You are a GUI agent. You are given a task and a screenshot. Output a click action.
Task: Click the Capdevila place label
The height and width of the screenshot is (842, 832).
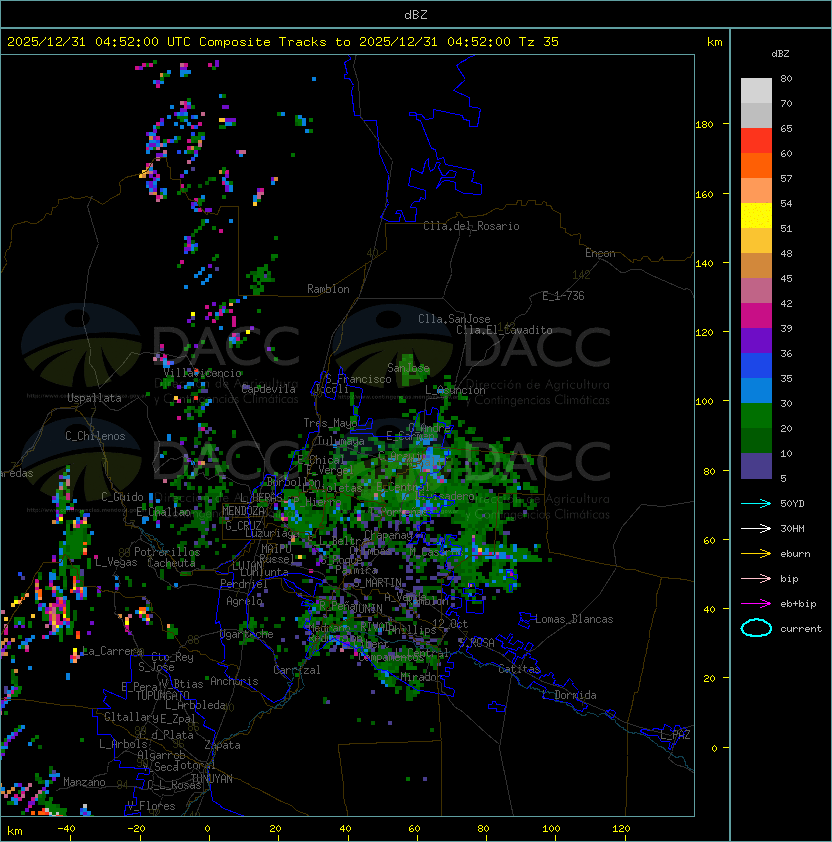[x=269, y=389]
